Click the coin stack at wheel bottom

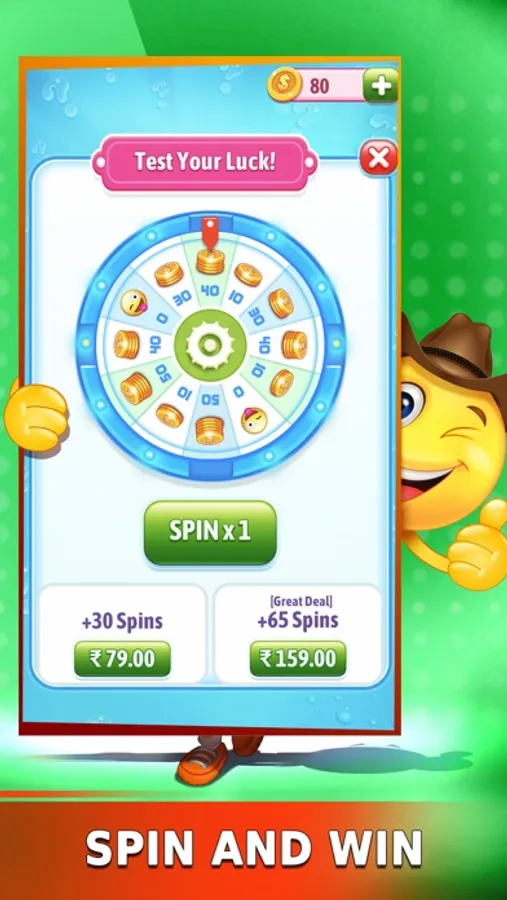pyautogui.click(x=210, y=430)
